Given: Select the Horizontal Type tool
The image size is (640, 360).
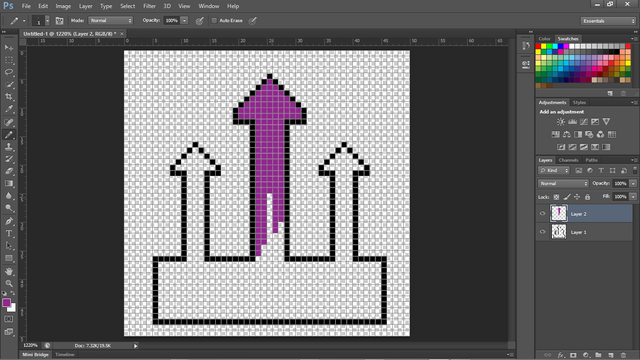Looking at the screenshot, I should (x=9, y=233).
